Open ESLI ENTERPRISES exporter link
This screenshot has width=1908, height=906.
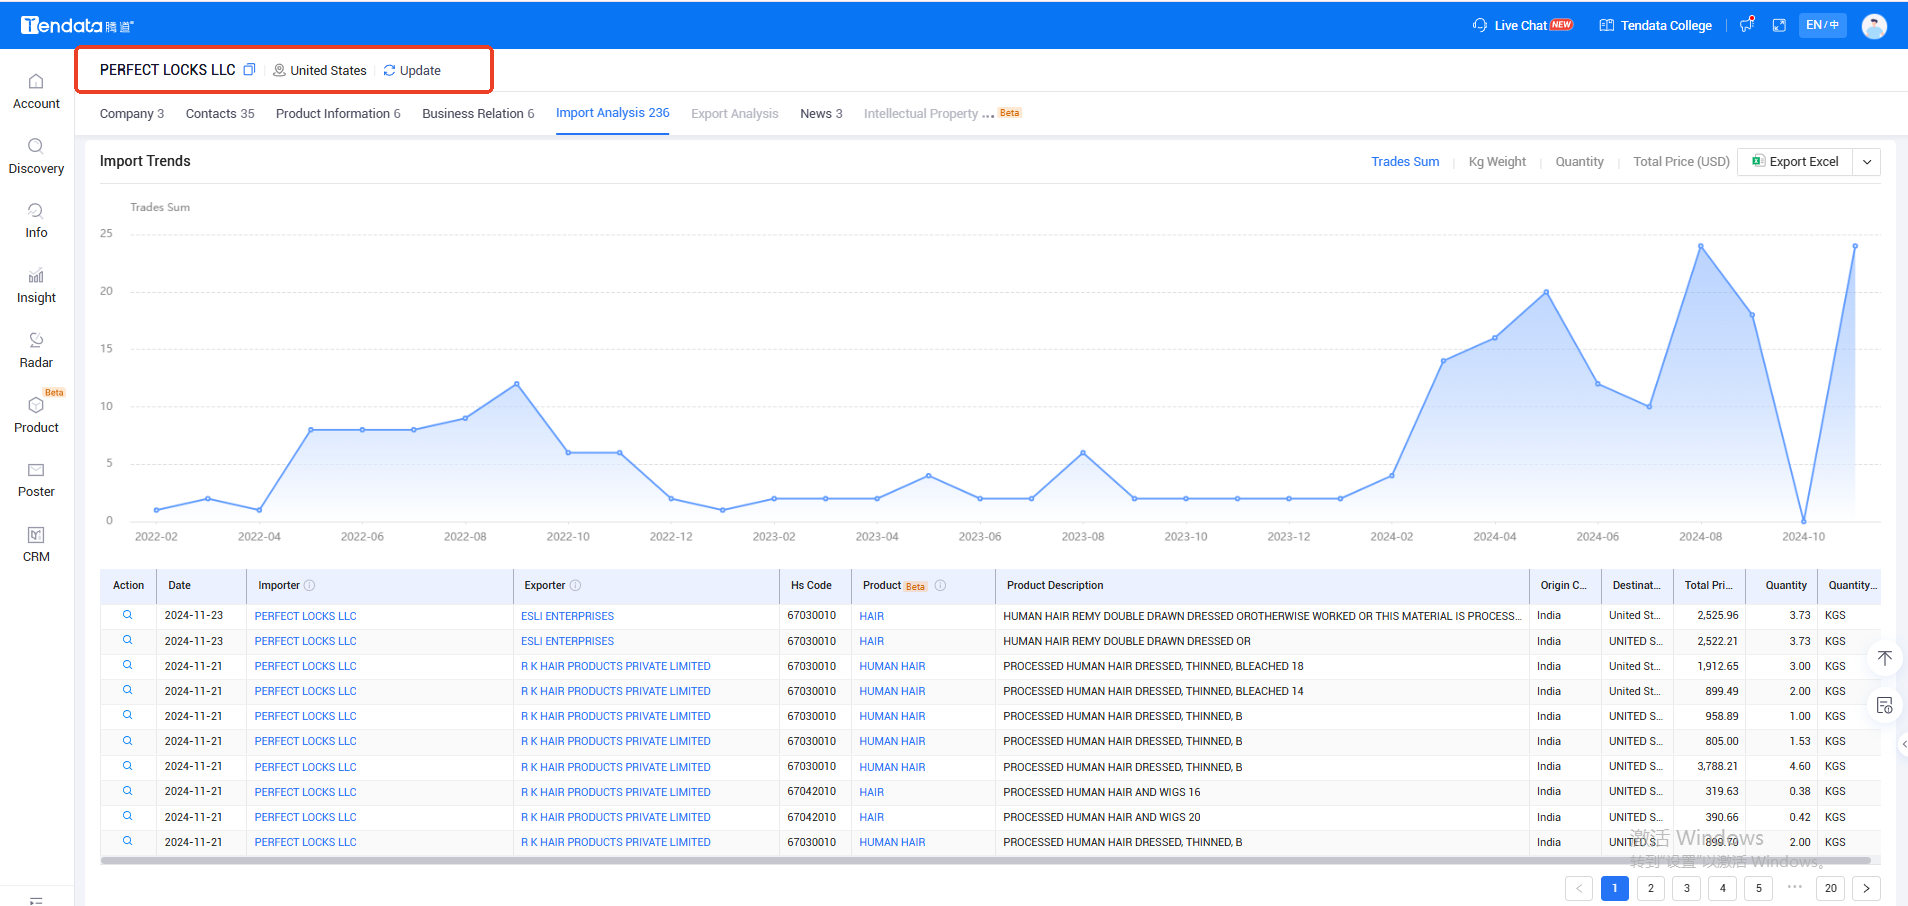click(x=567, y=616)
